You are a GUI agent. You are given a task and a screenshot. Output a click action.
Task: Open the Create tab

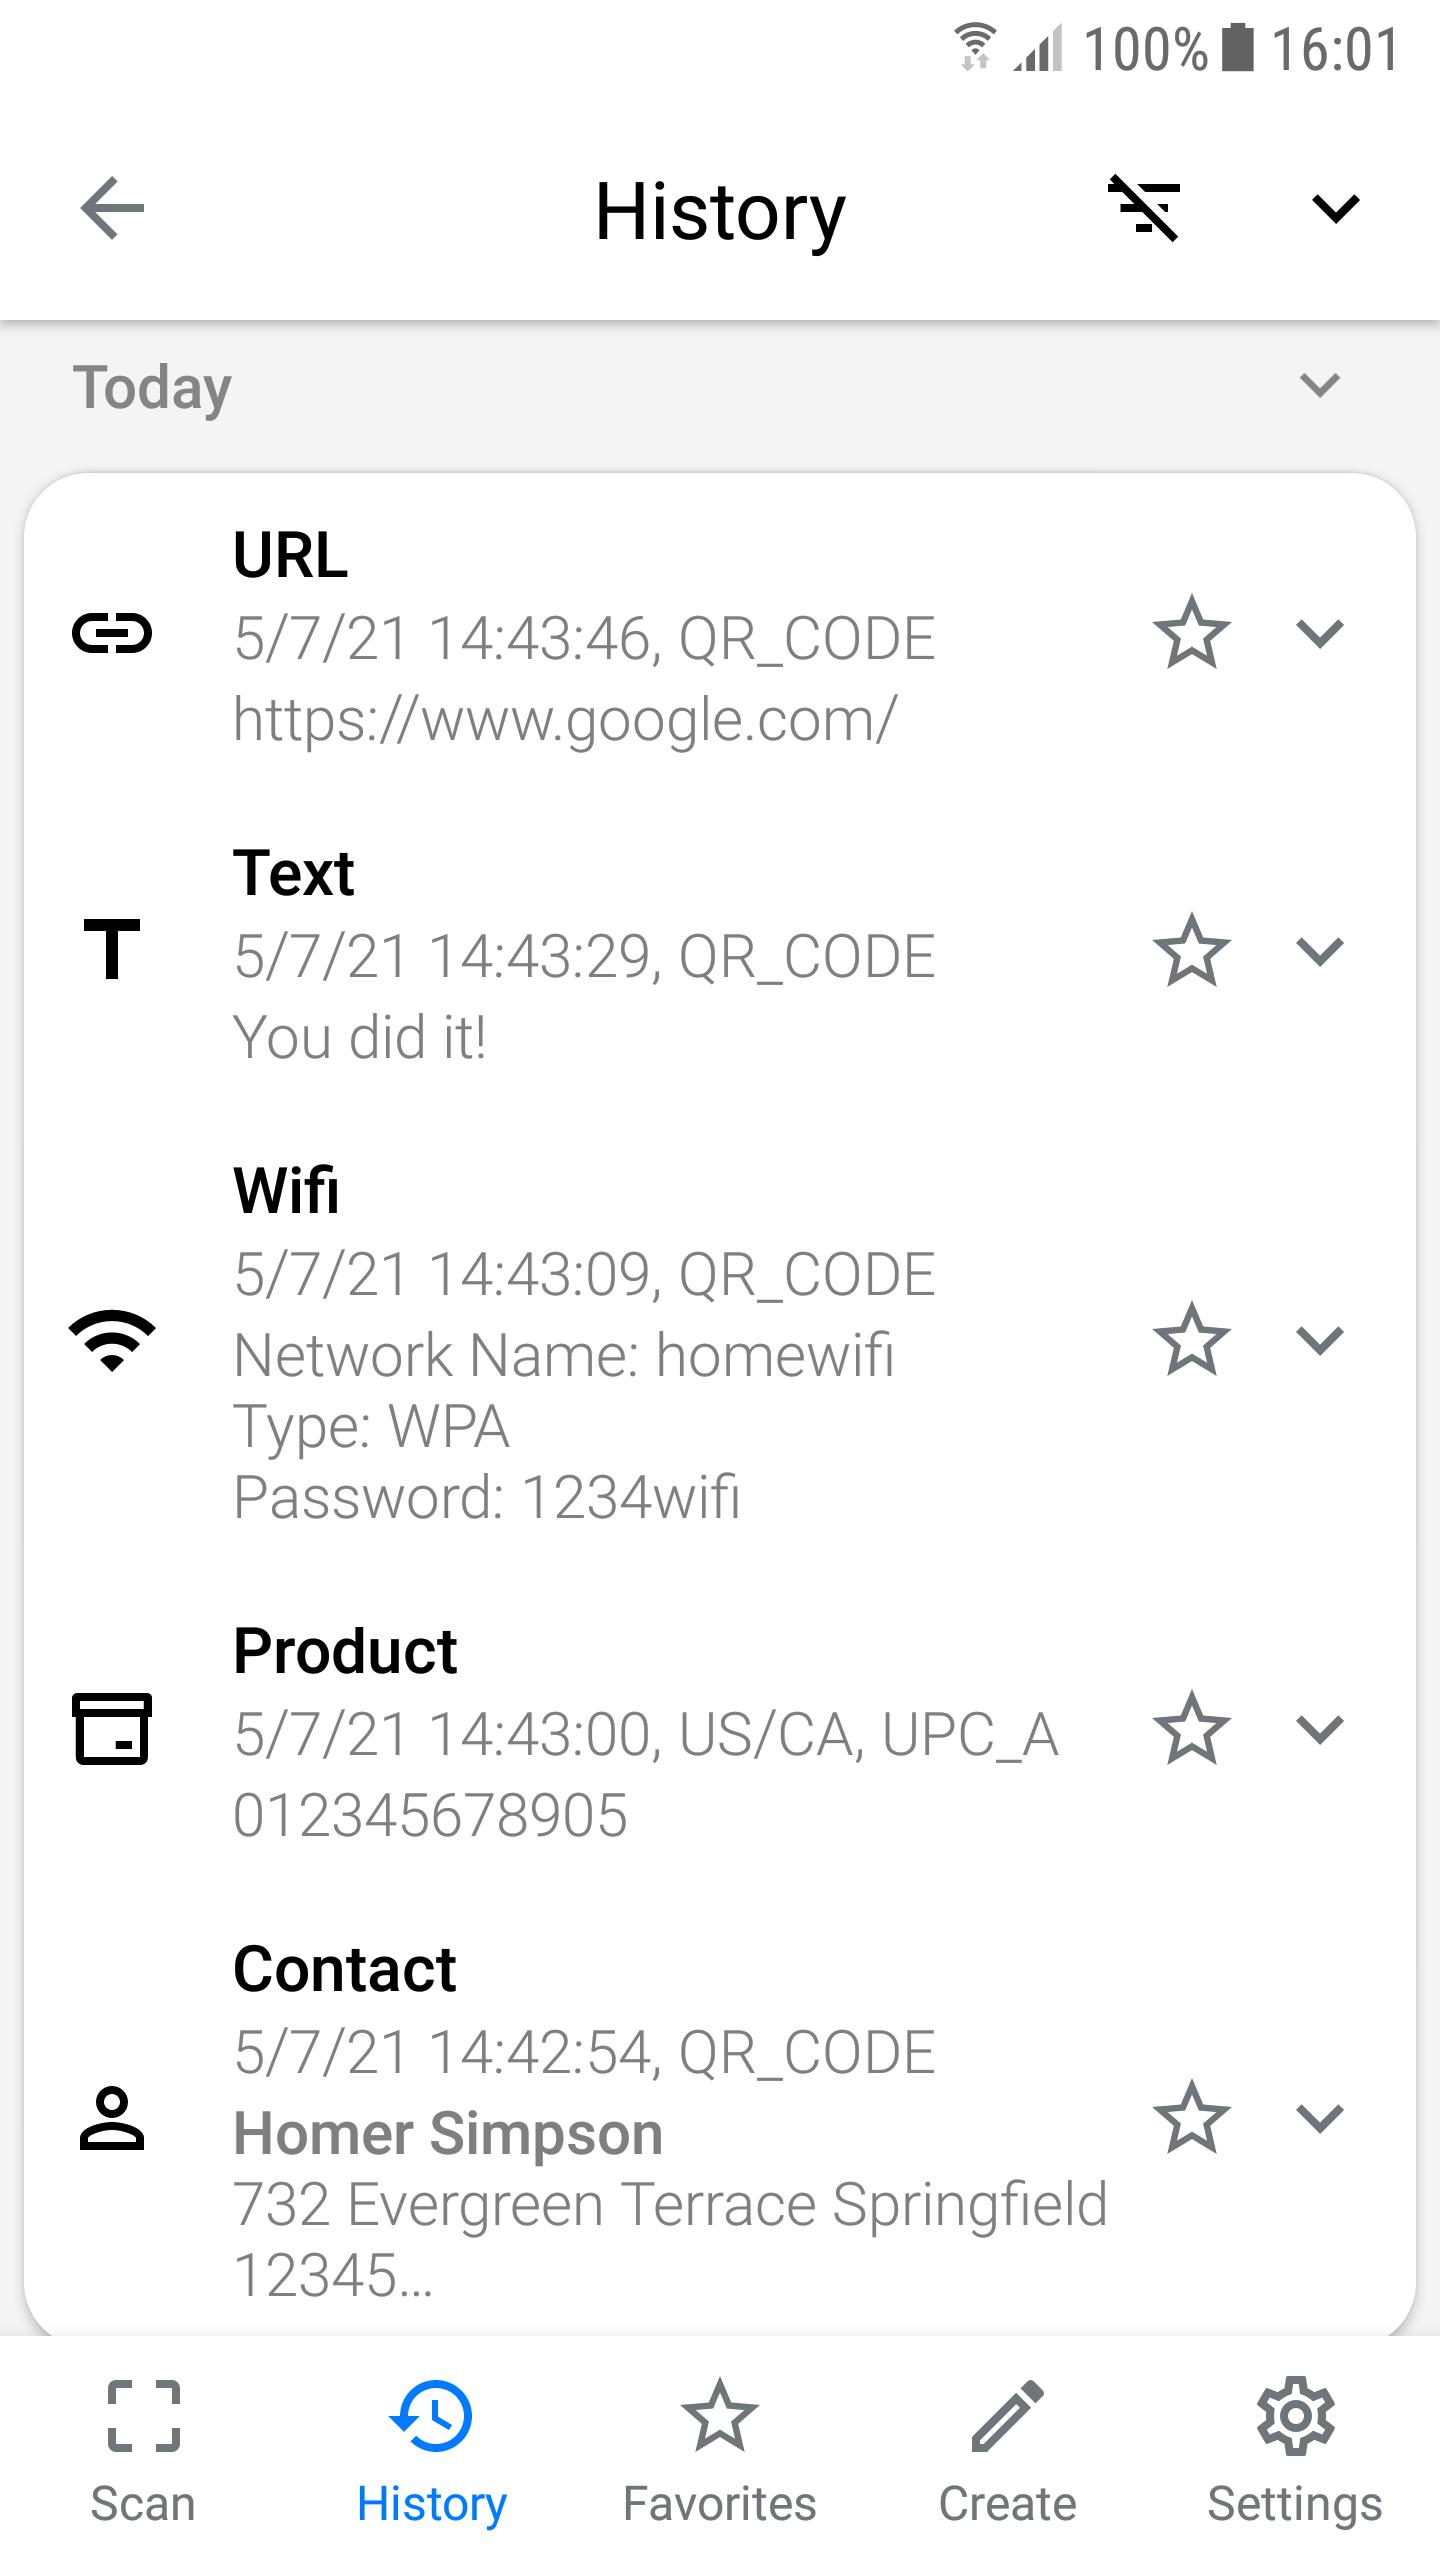[1007, 2450]
